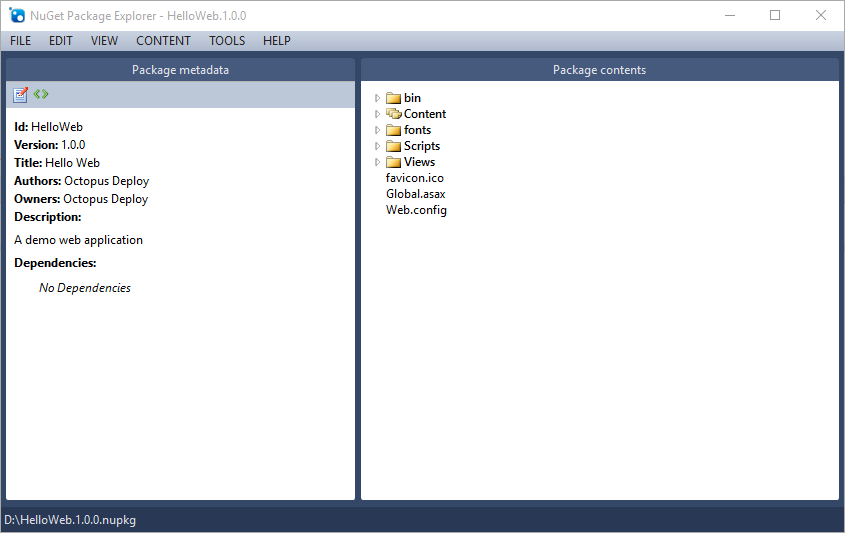Image resolution: width=845 pixels, height=533 pixels.
Task: Click the D:\HelloWeb.1.0.0.nupkg status bar path
Action: tap(70, 520)
